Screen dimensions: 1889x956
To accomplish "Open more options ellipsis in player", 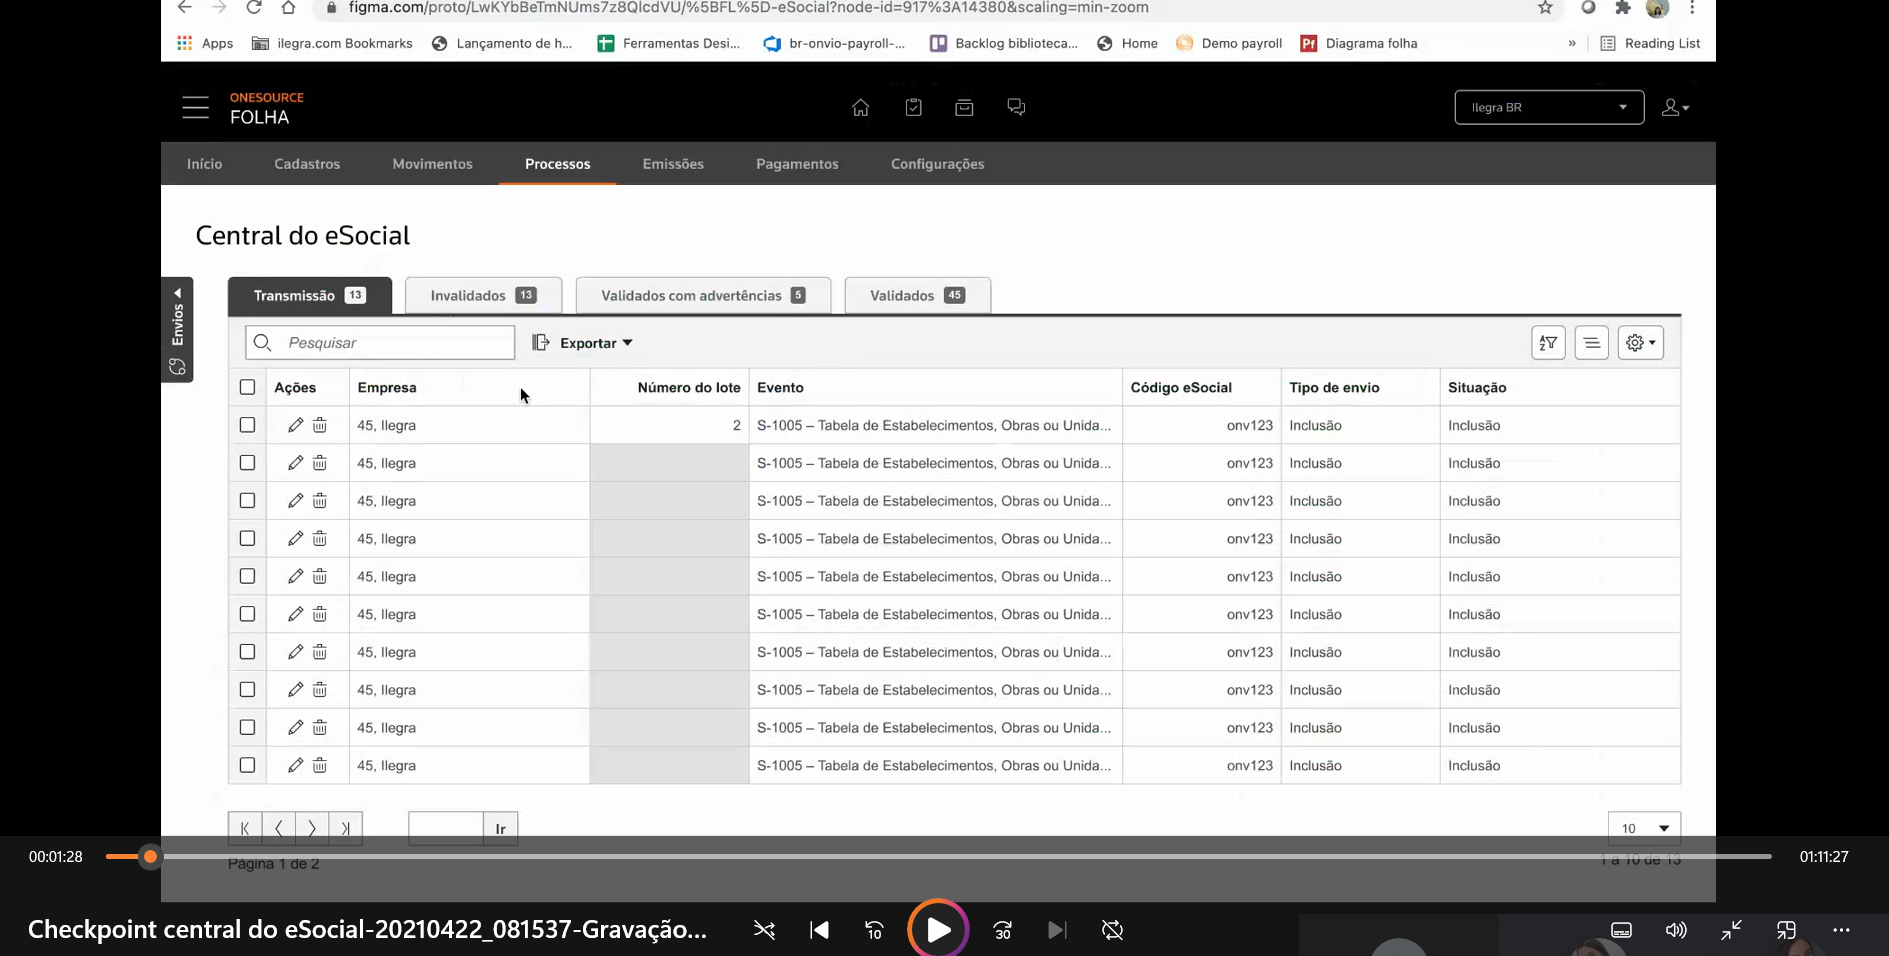I will (x=1841, y=930).
